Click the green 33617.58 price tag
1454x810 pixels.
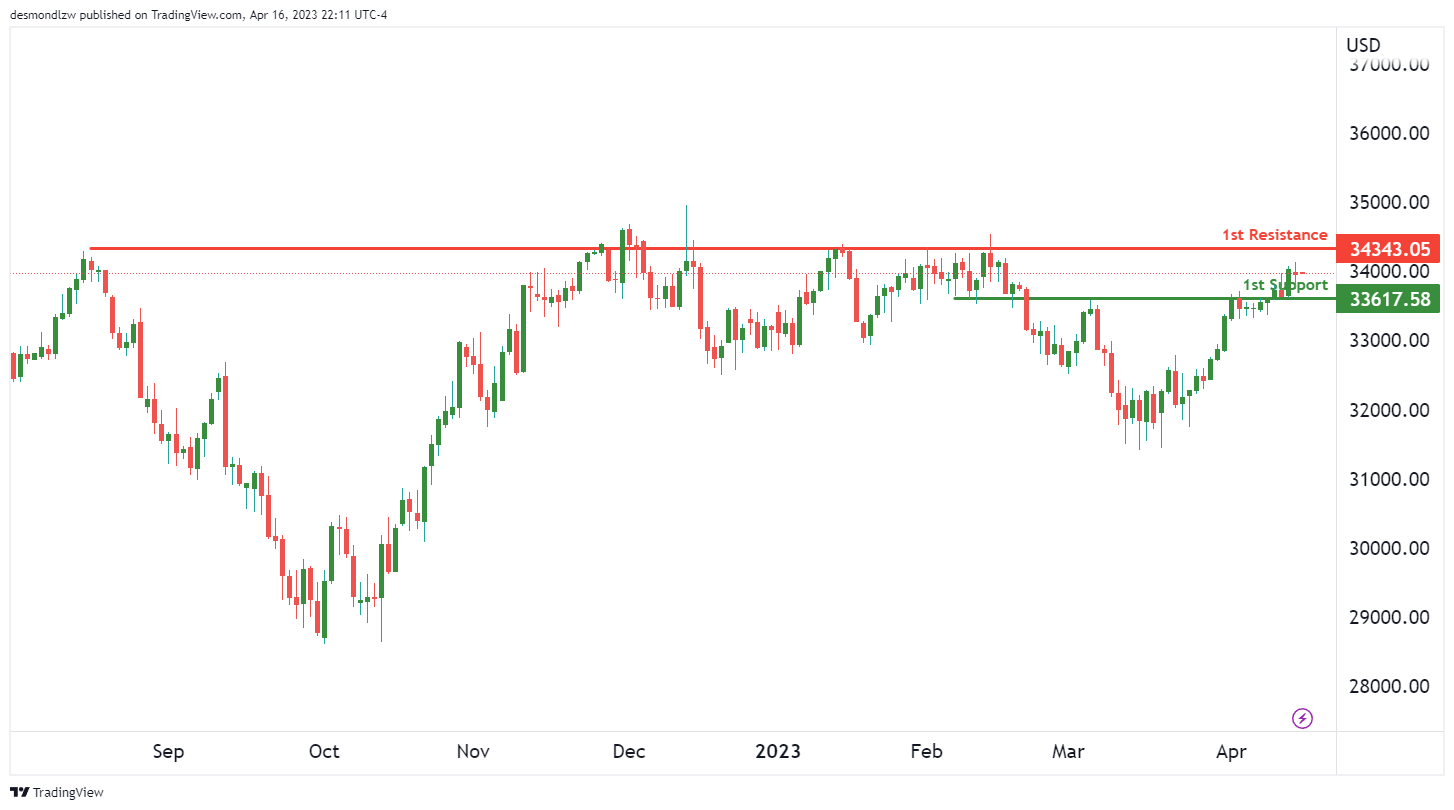click(1389, 299)
